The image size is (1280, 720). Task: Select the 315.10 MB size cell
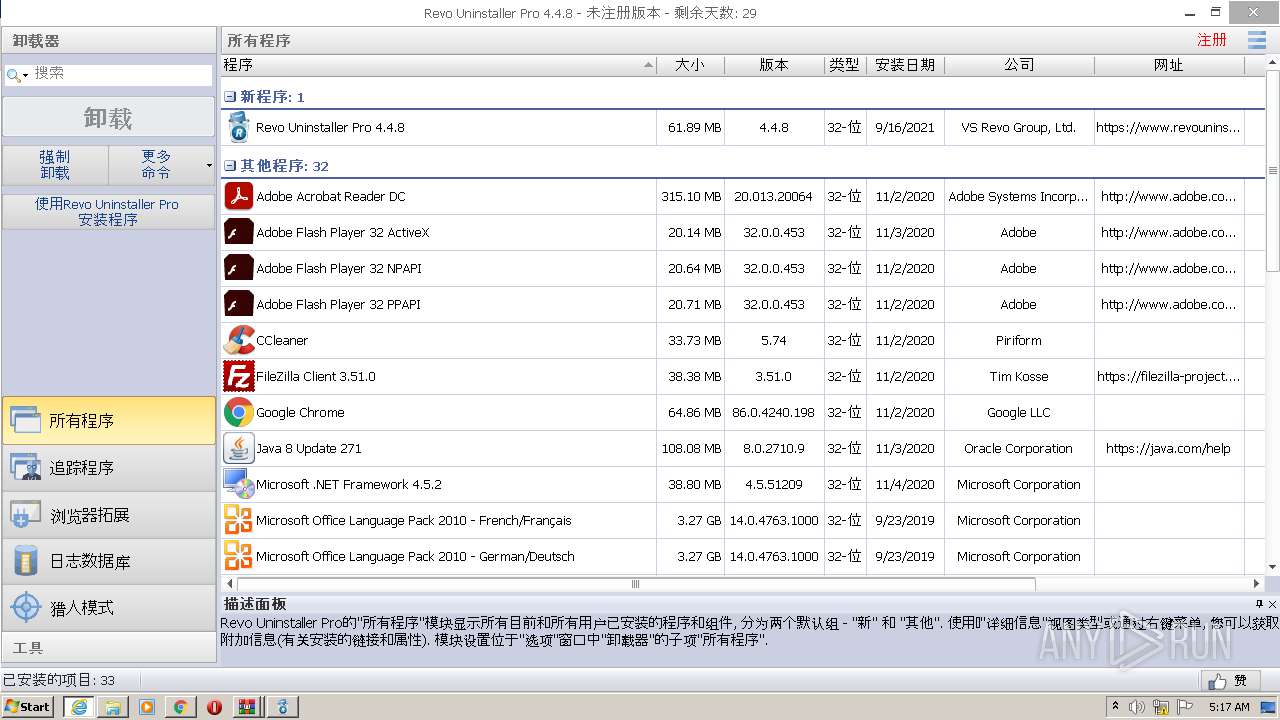coord(691,196)
